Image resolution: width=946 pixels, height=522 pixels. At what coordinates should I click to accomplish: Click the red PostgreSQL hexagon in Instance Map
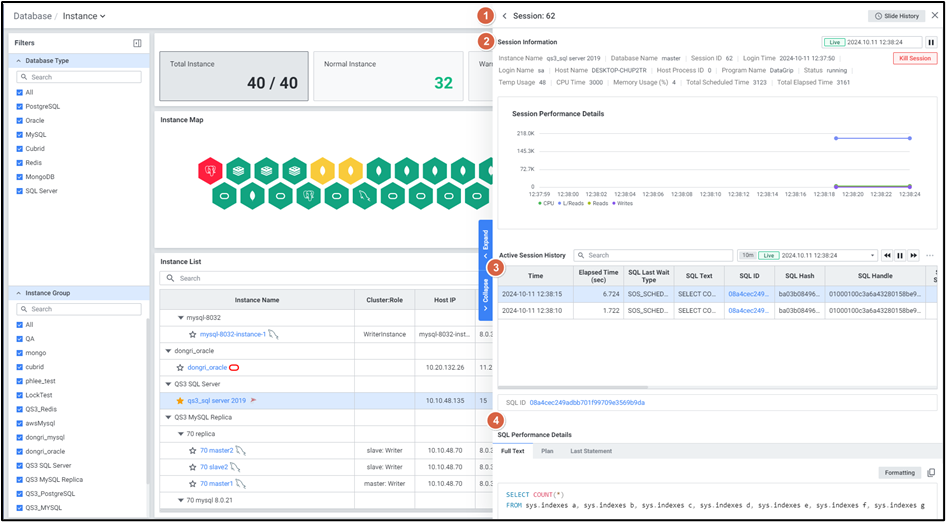(210, 170)
